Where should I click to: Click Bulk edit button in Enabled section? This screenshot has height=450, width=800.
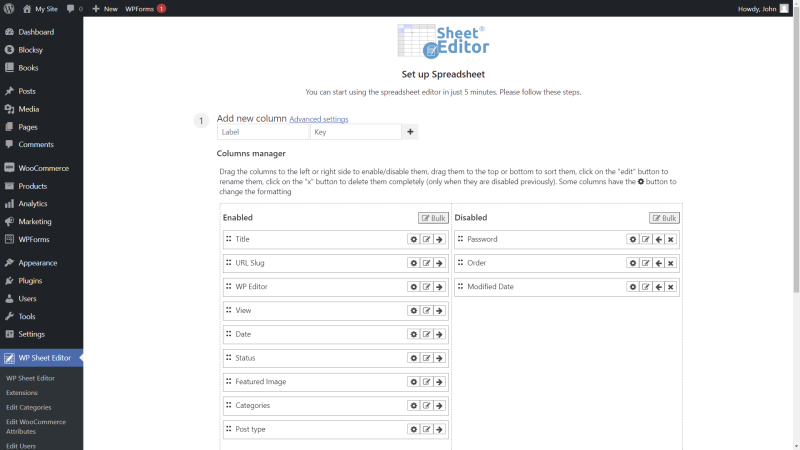[433, 218]
